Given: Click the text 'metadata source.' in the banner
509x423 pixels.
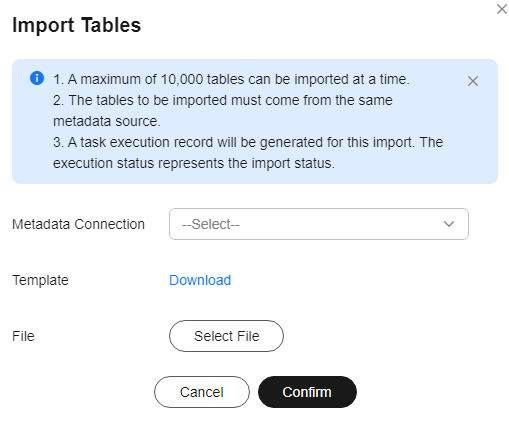Looking at the screenshot, I should [x=107, y=121].
